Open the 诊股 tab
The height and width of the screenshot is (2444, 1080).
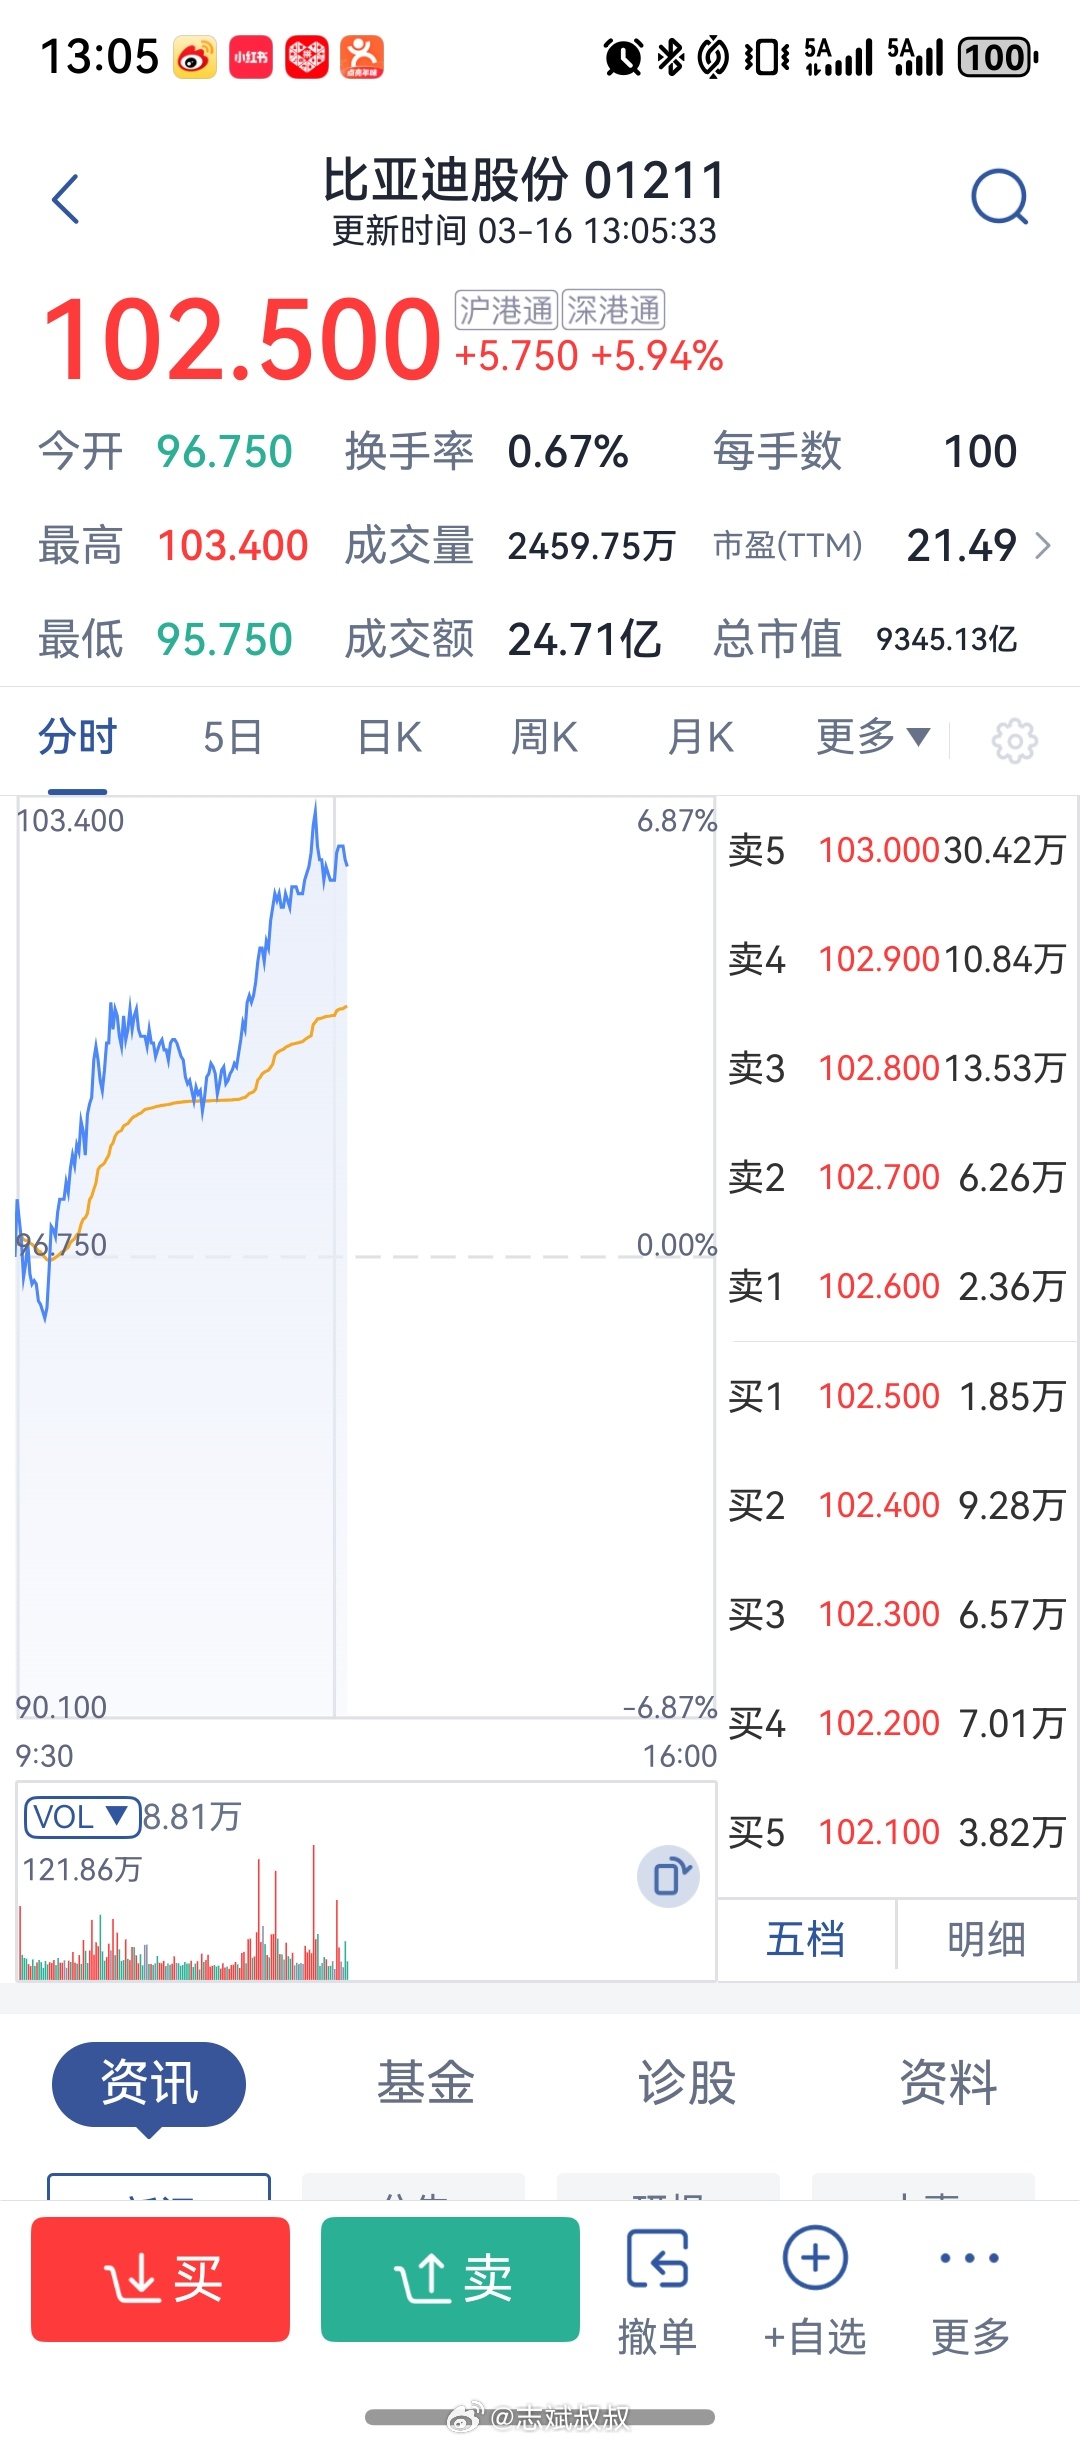tap(689, 2083)
